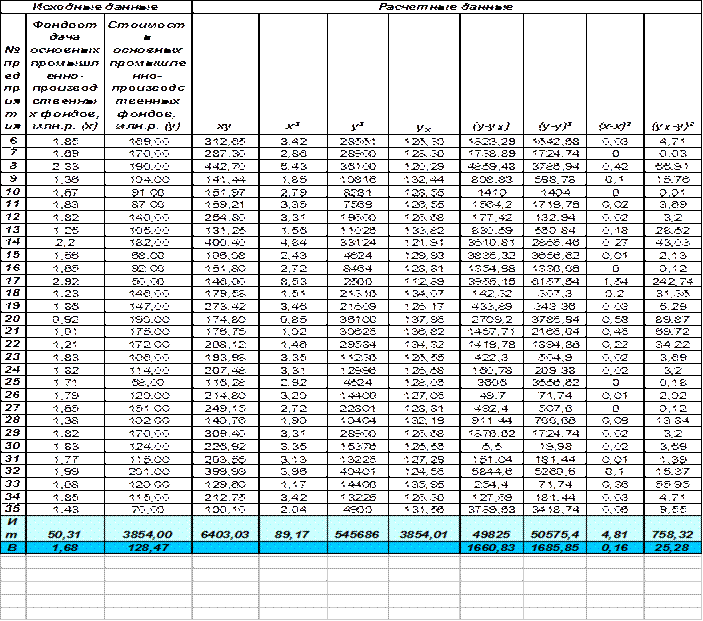Image resolution: width=703 pixels, height=621 pixels.
Task: Click the value 104,00 in row 9
Action: click(x=148, y=179)
